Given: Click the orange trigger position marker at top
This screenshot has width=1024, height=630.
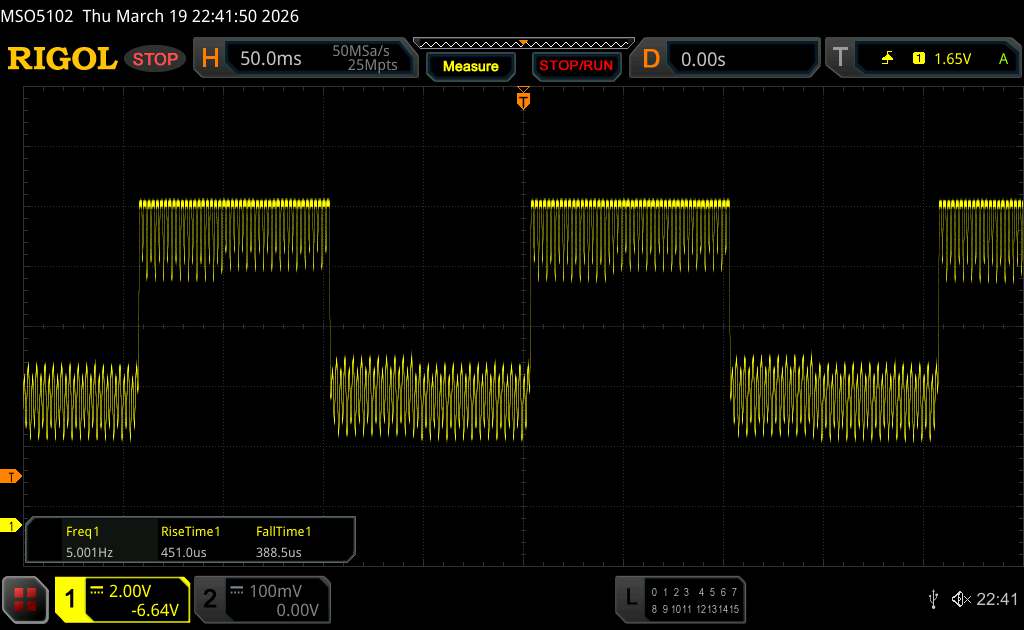Looking at the screenshot, I should tap(523, 98).
